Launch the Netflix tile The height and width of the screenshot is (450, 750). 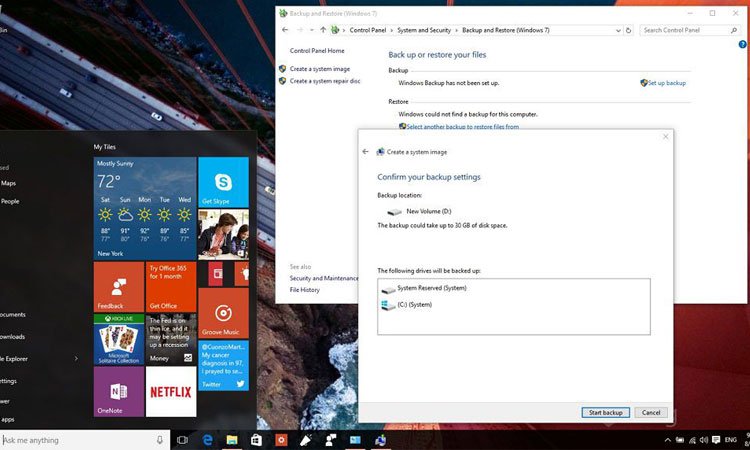point(171,391)
